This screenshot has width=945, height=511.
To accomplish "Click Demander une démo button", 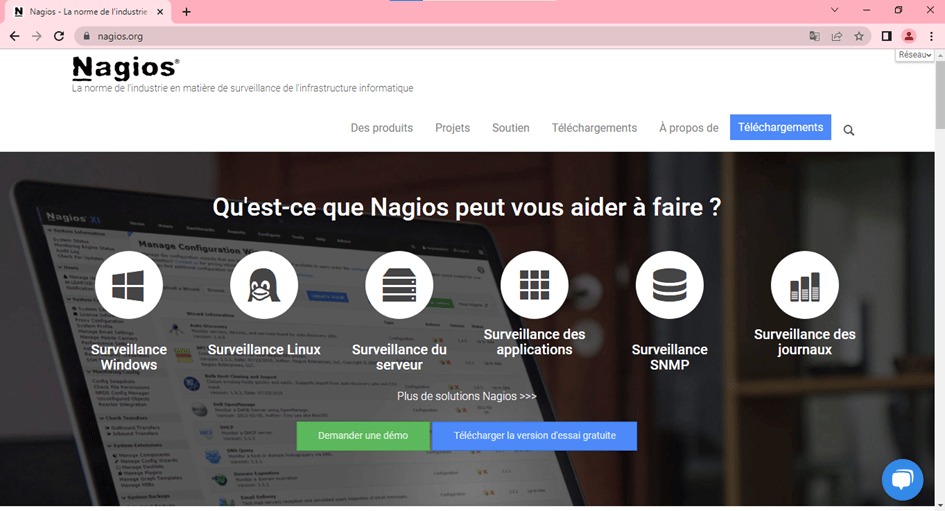I will 363,436.
